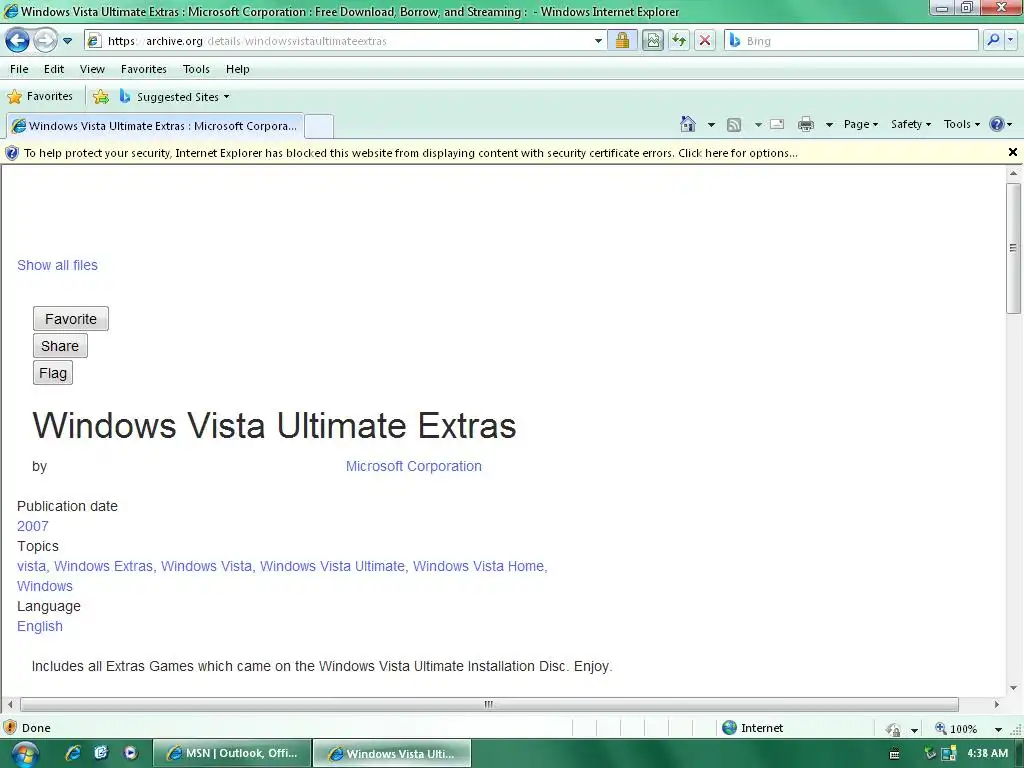Open the Help menu
Viewport: 1024px width, 768px height.
point(238,69)
